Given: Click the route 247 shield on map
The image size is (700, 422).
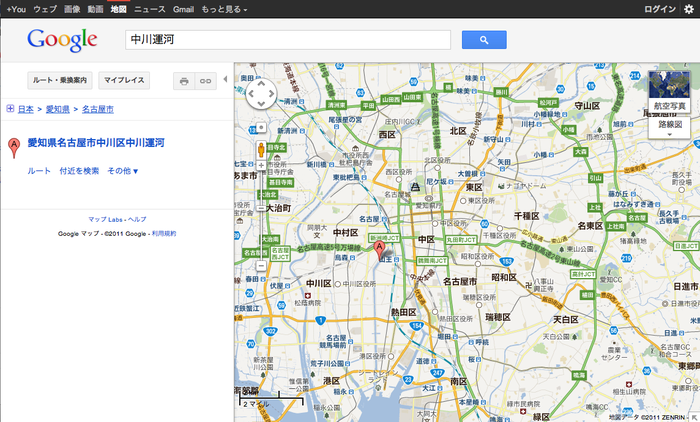Looking at the screenshot, I should (438, 372).
